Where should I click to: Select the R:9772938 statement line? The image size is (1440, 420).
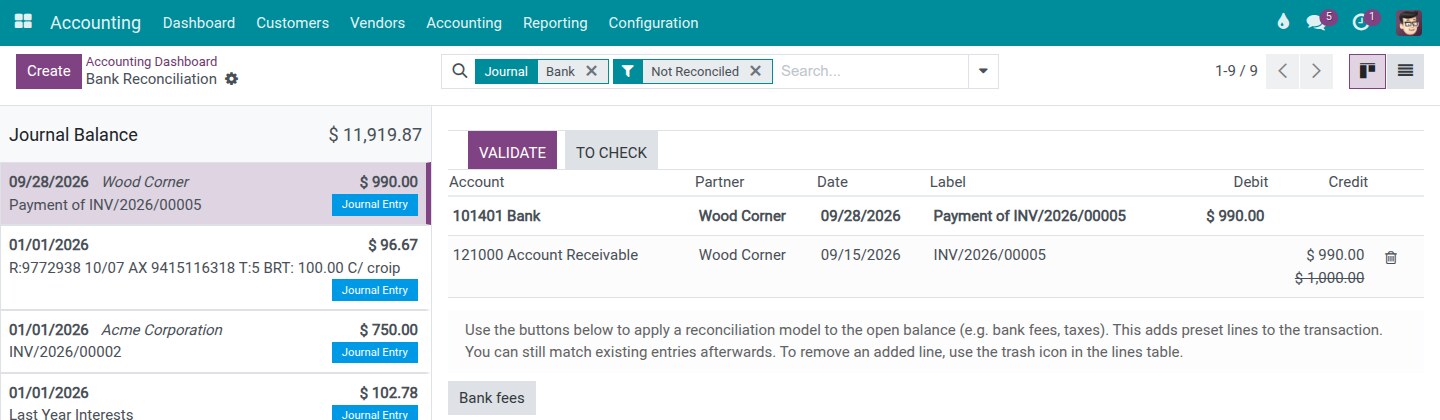(x=215, y=267)
